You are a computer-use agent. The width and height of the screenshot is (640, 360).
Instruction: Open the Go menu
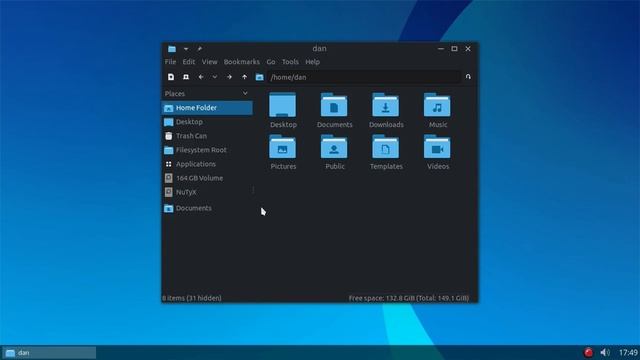271,62
